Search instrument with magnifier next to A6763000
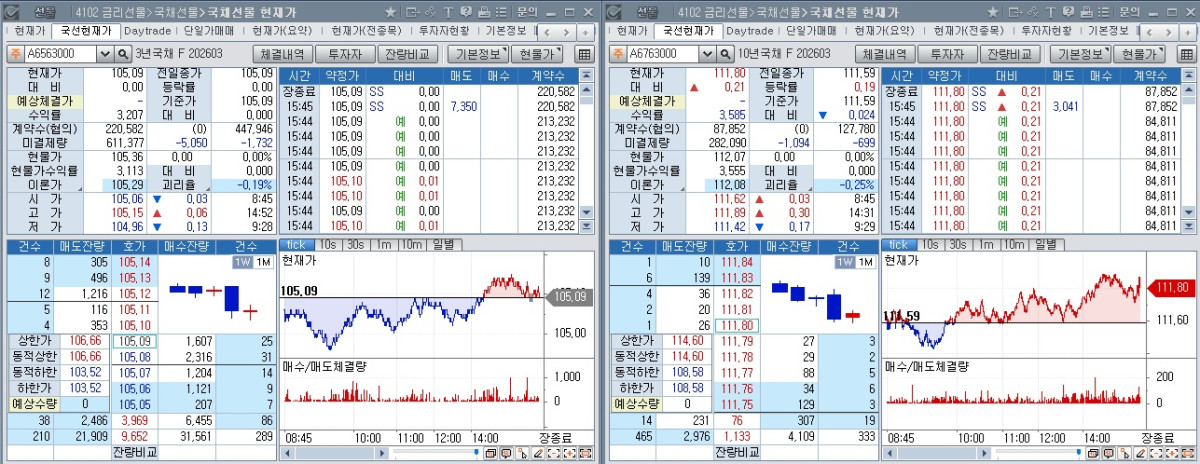Viewport: 1200px width, 464px height. 724,54
